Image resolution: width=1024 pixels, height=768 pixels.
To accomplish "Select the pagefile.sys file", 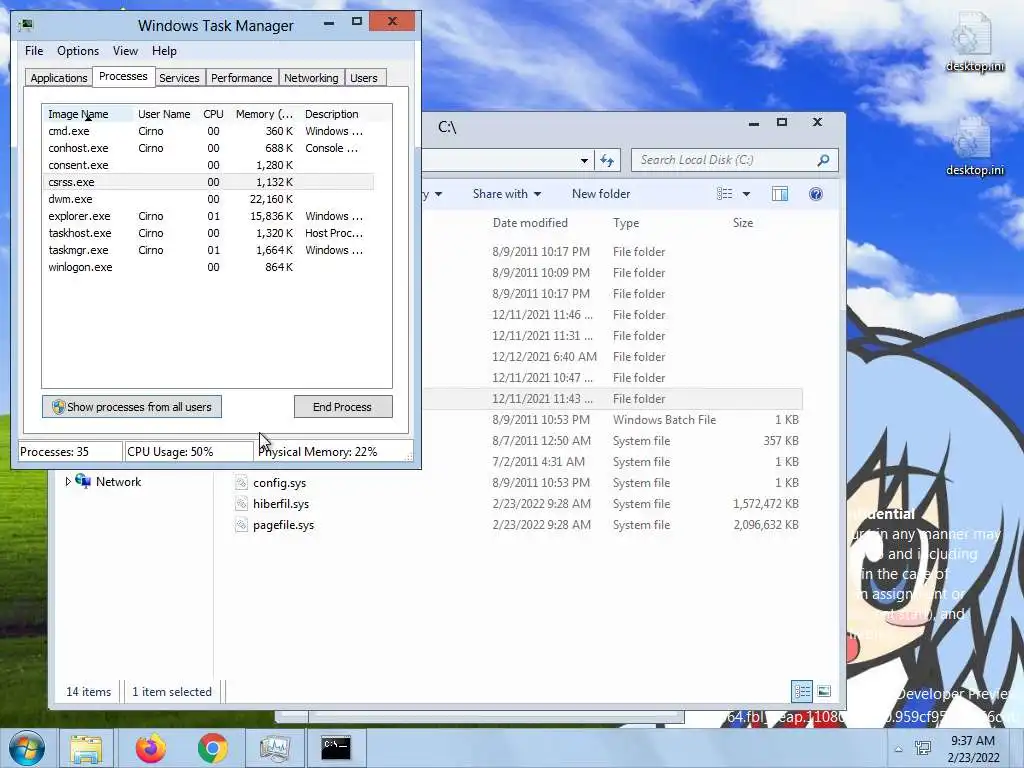I will tap(283, 524).
